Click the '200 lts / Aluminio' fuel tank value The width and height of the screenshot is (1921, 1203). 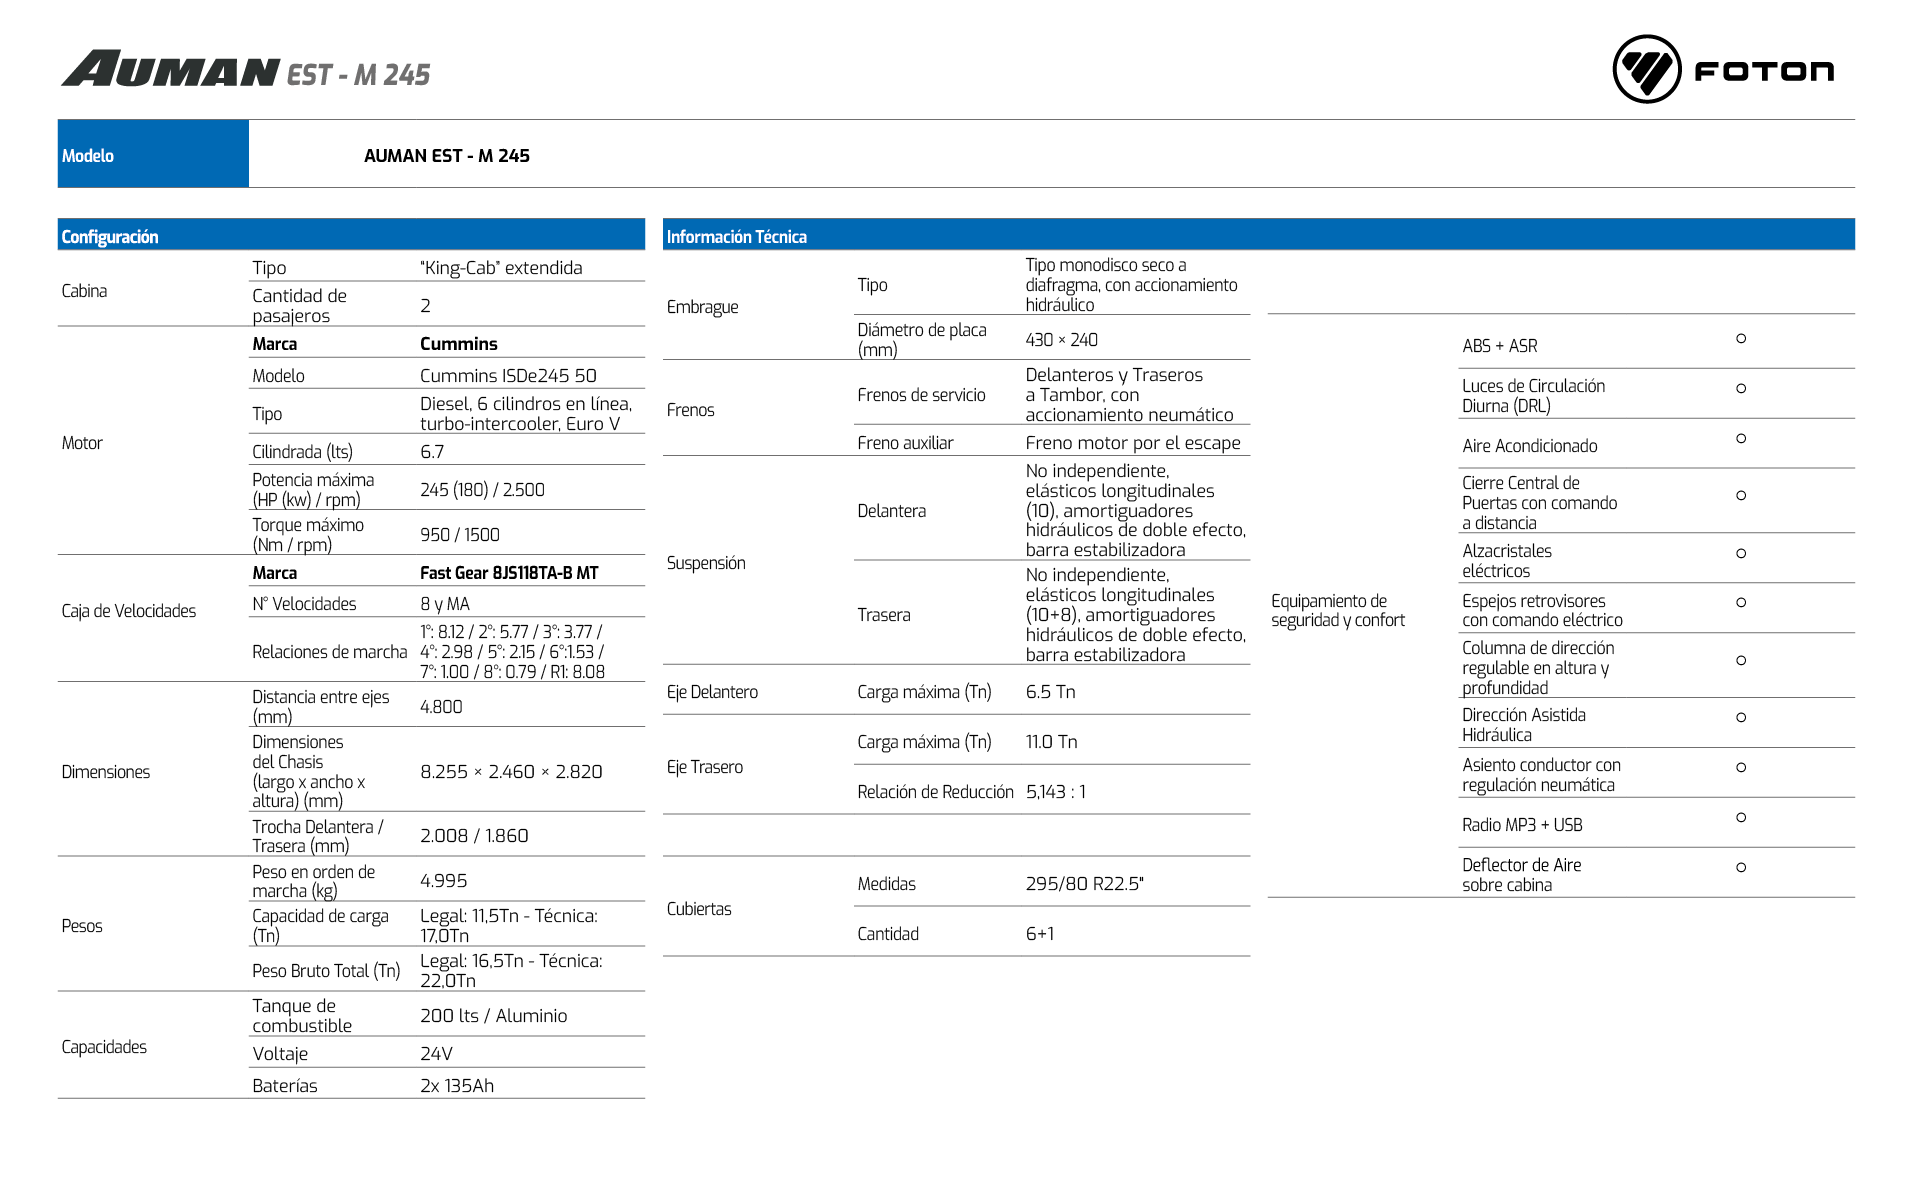click(x=494, y=1016)
